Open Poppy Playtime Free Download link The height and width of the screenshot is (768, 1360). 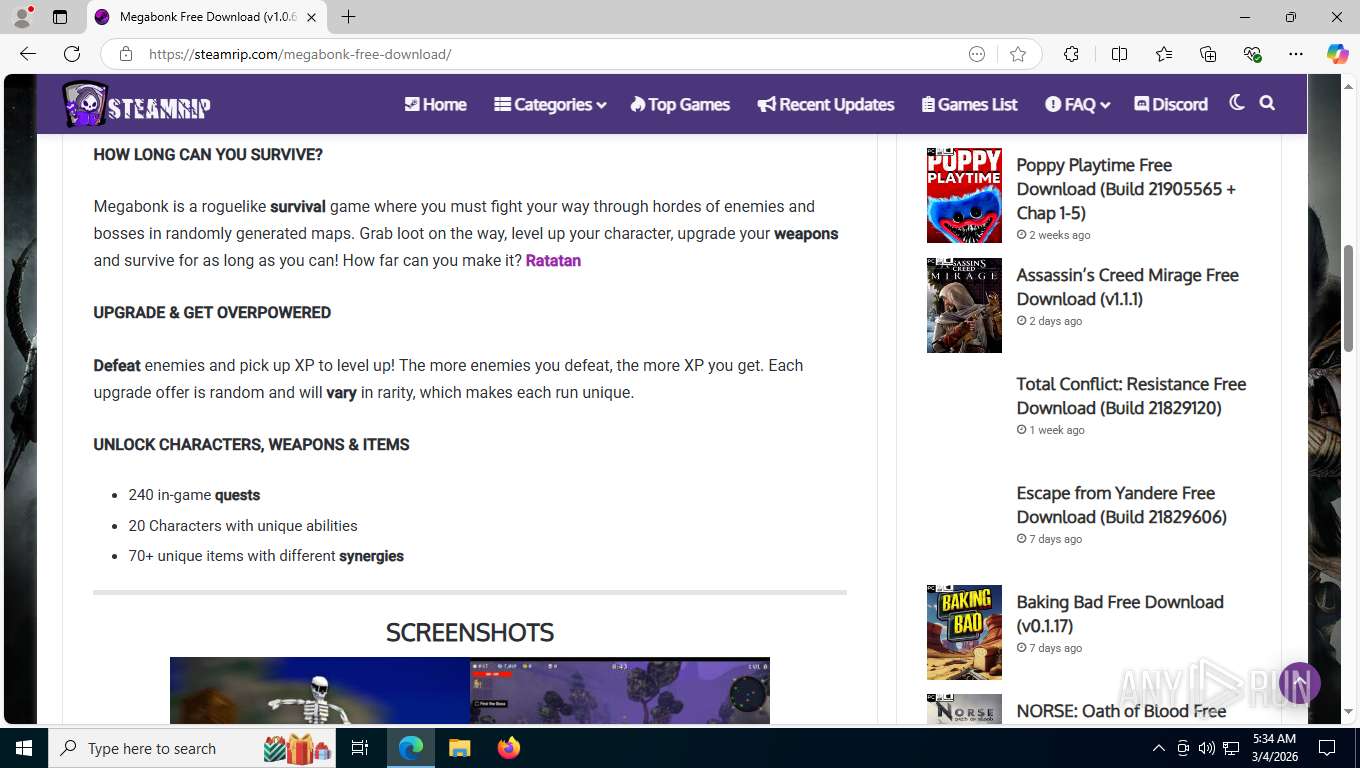coord(1126,189)
